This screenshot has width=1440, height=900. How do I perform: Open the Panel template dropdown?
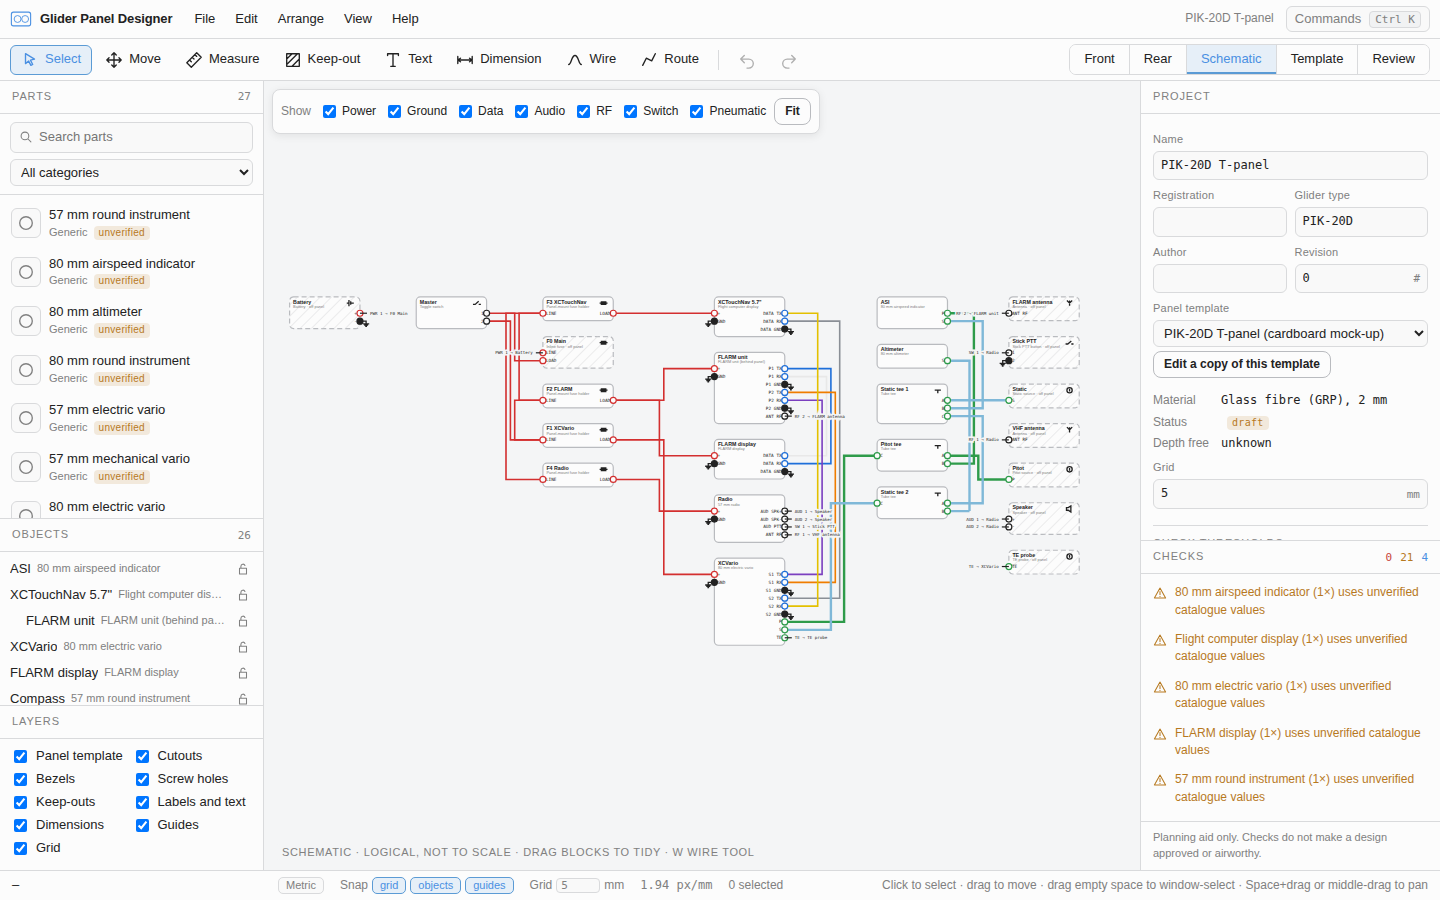(1290, 334)
